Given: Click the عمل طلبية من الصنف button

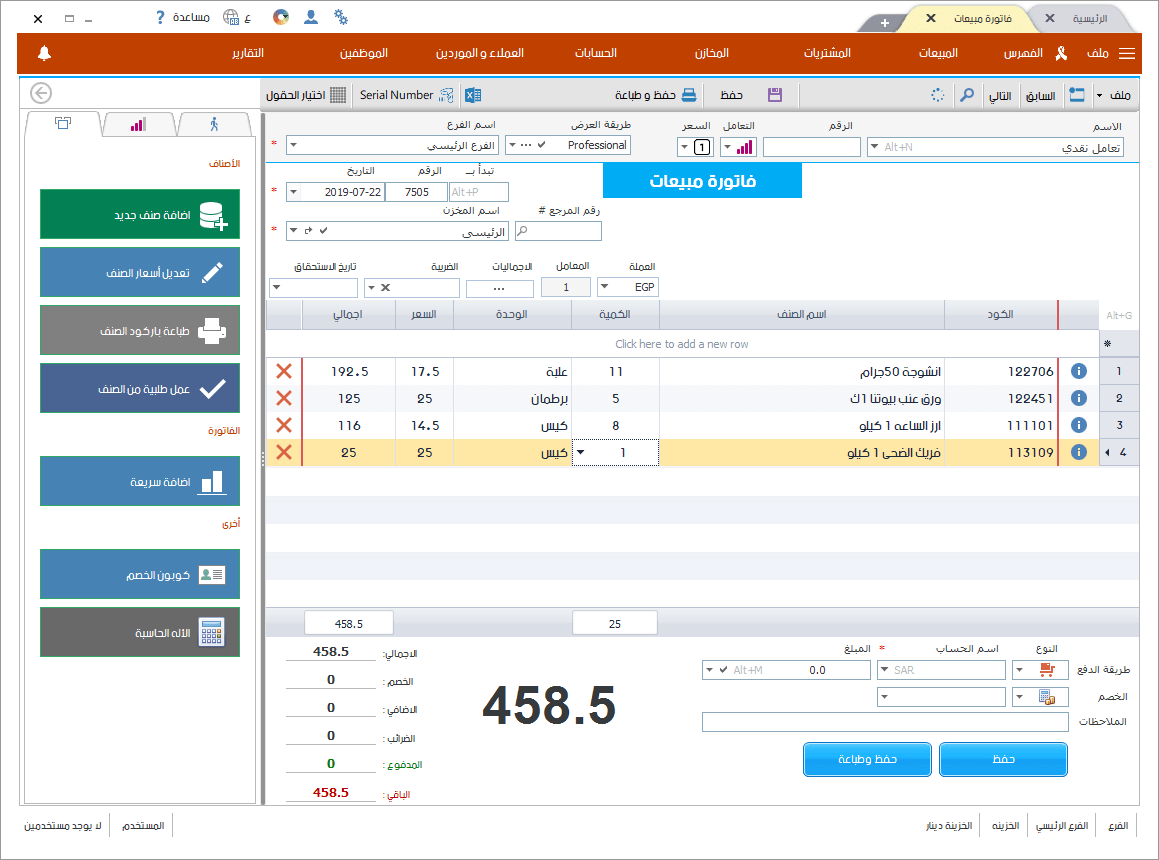Looking at the screenshot, I should 140,388.
